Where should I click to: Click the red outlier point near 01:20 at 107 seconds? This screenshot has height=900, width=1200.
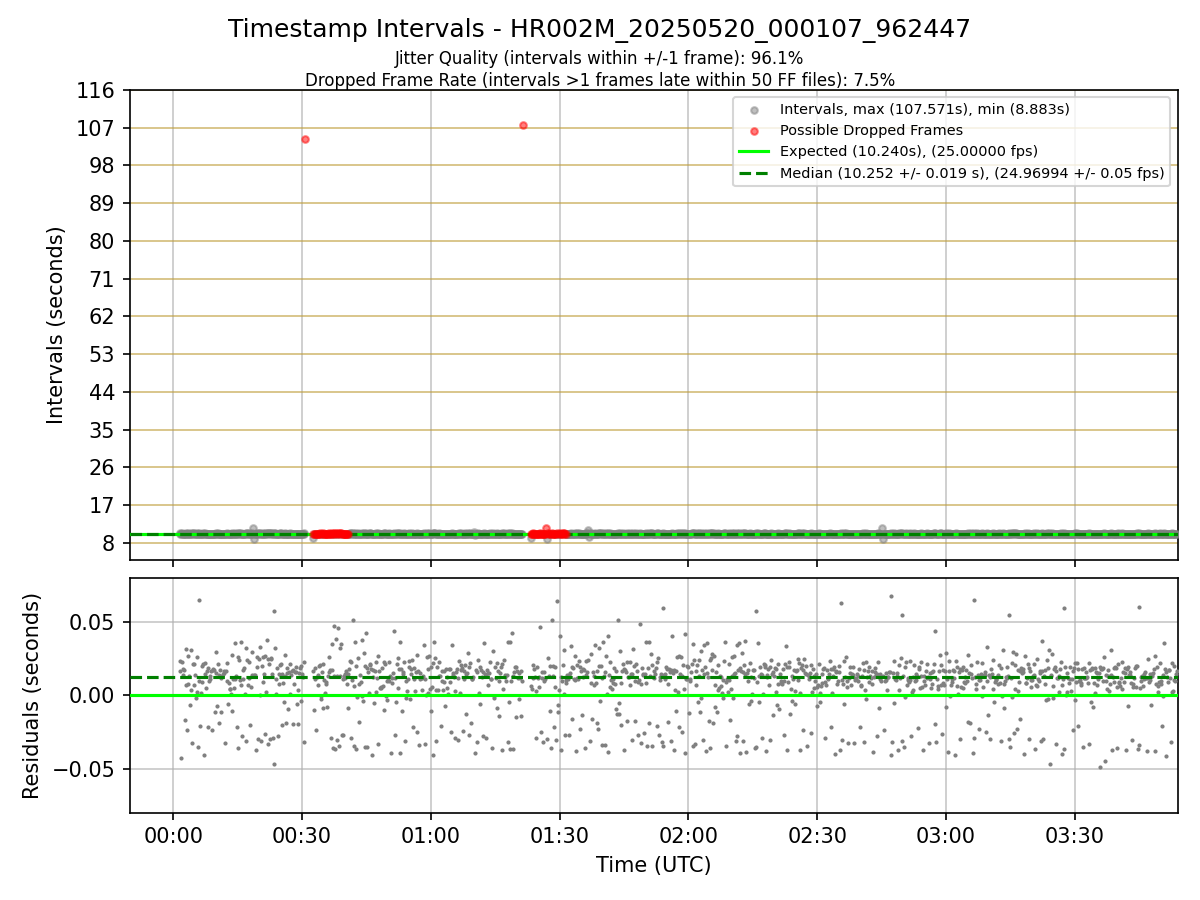[x=523, y=125]
